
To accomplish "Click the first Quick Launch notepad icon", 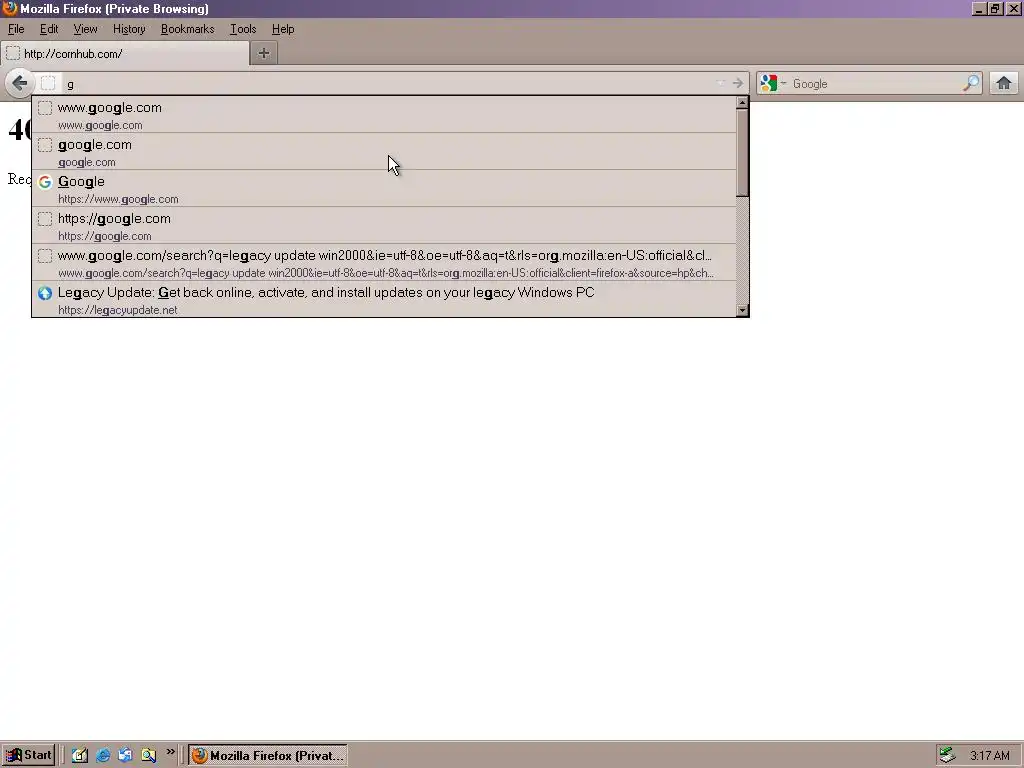I will coord(80,755).
